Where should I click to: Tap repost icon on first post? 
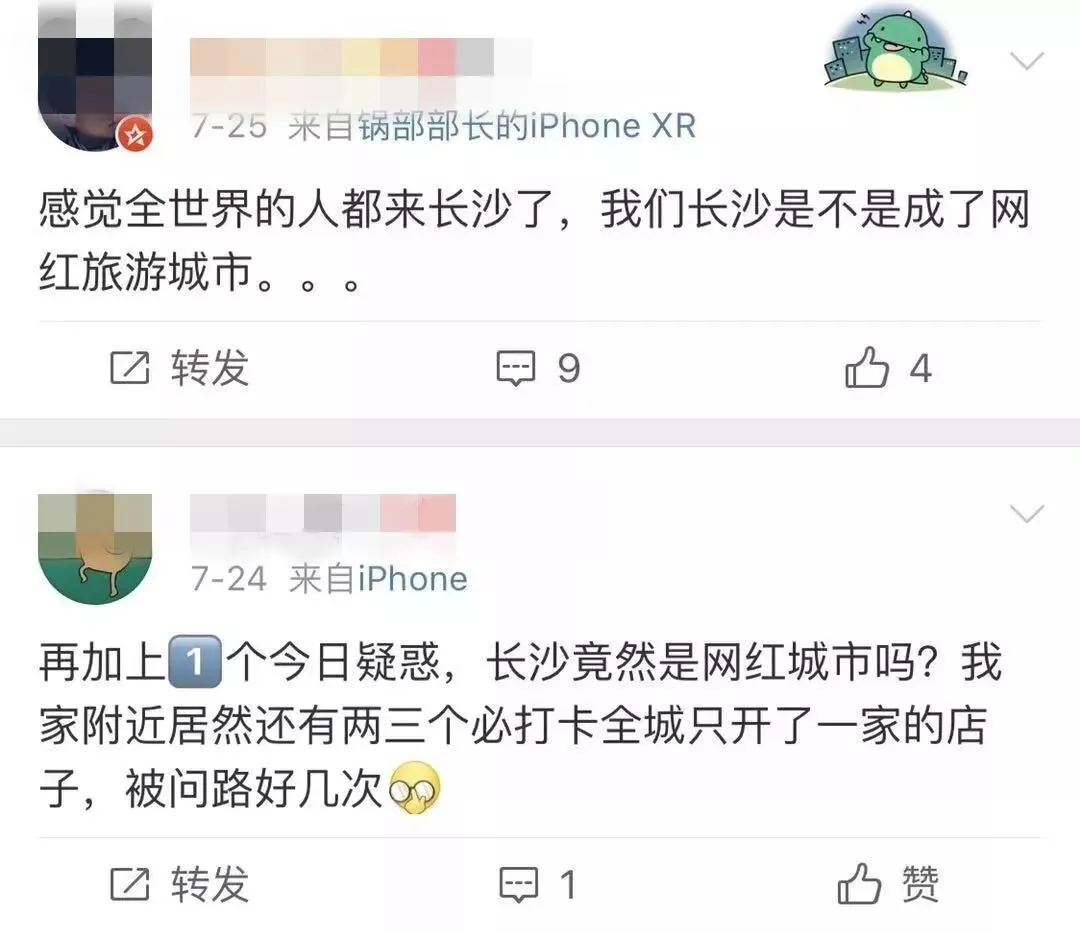pyautogui.click(x=129, y=367)
